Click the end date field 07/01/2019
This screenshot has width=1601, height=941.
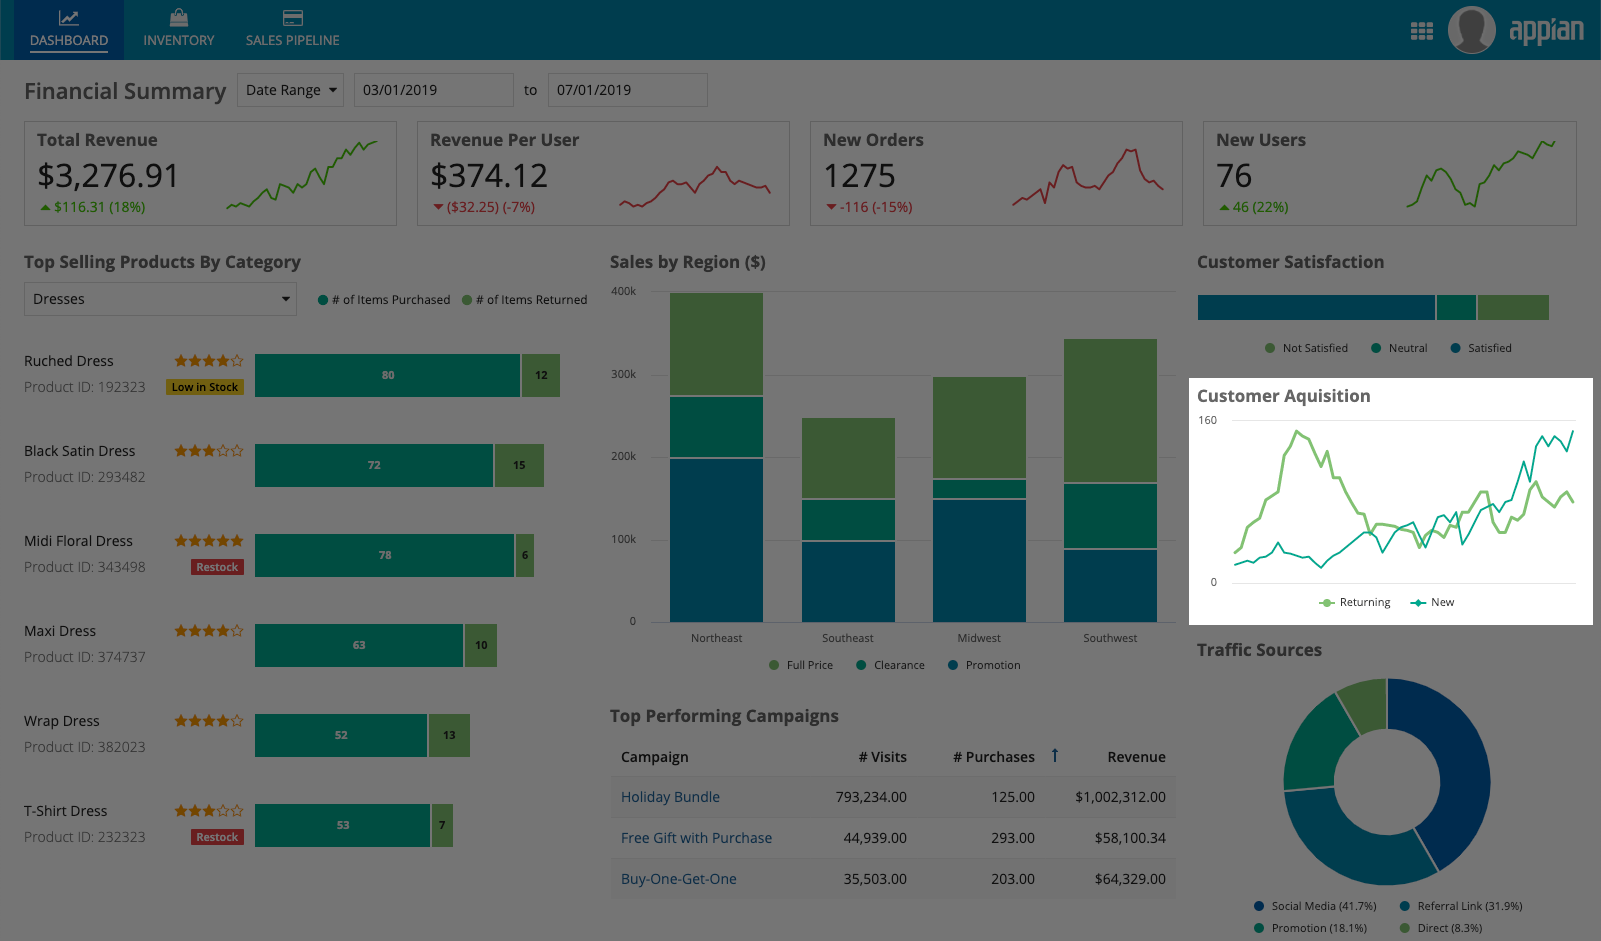(627, 90)
